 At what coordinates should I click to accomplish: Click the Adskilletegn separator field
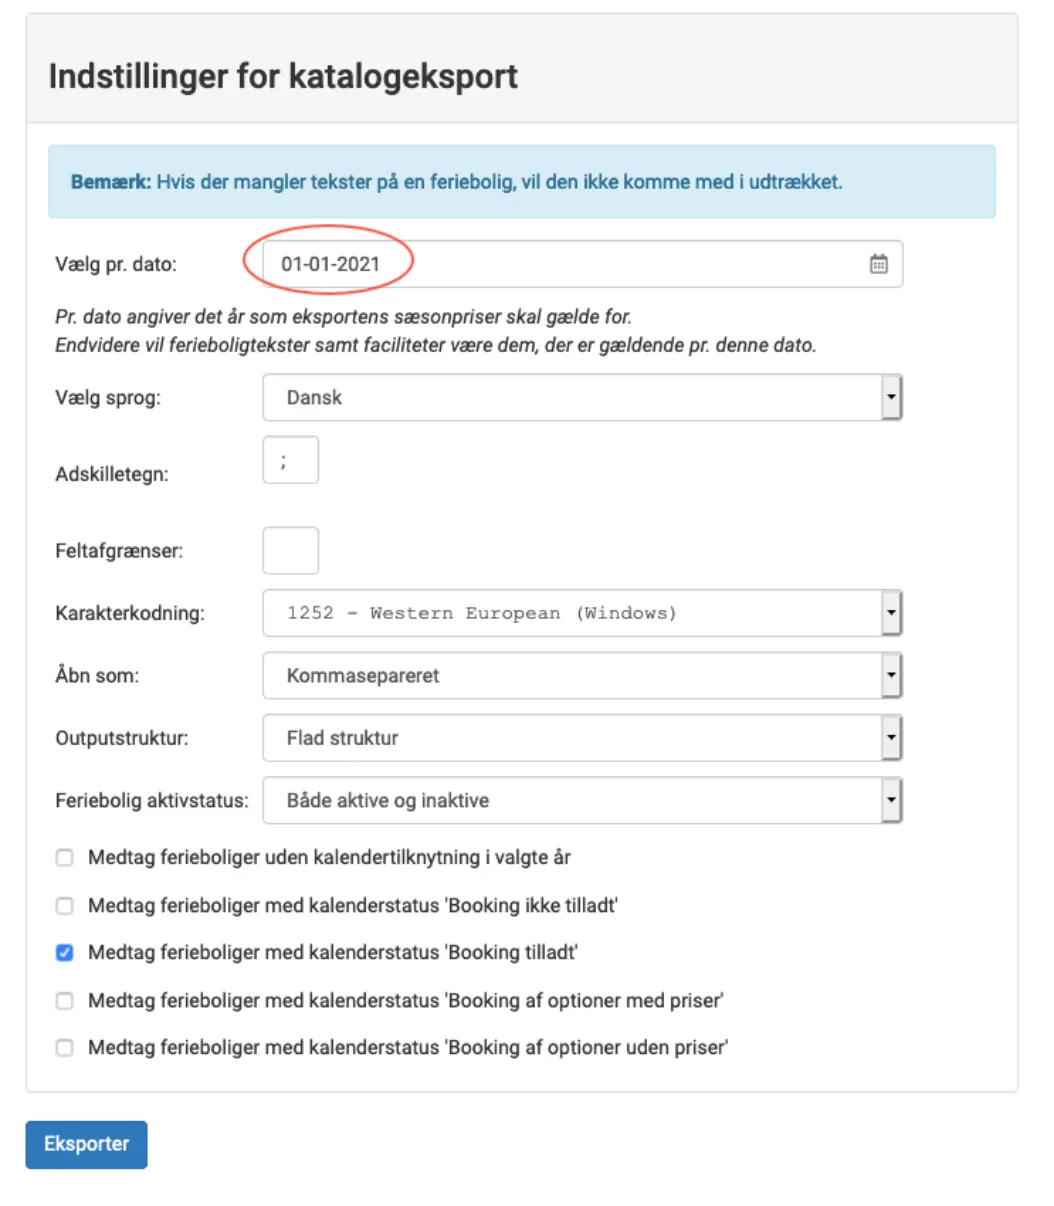tap(290, 460)
